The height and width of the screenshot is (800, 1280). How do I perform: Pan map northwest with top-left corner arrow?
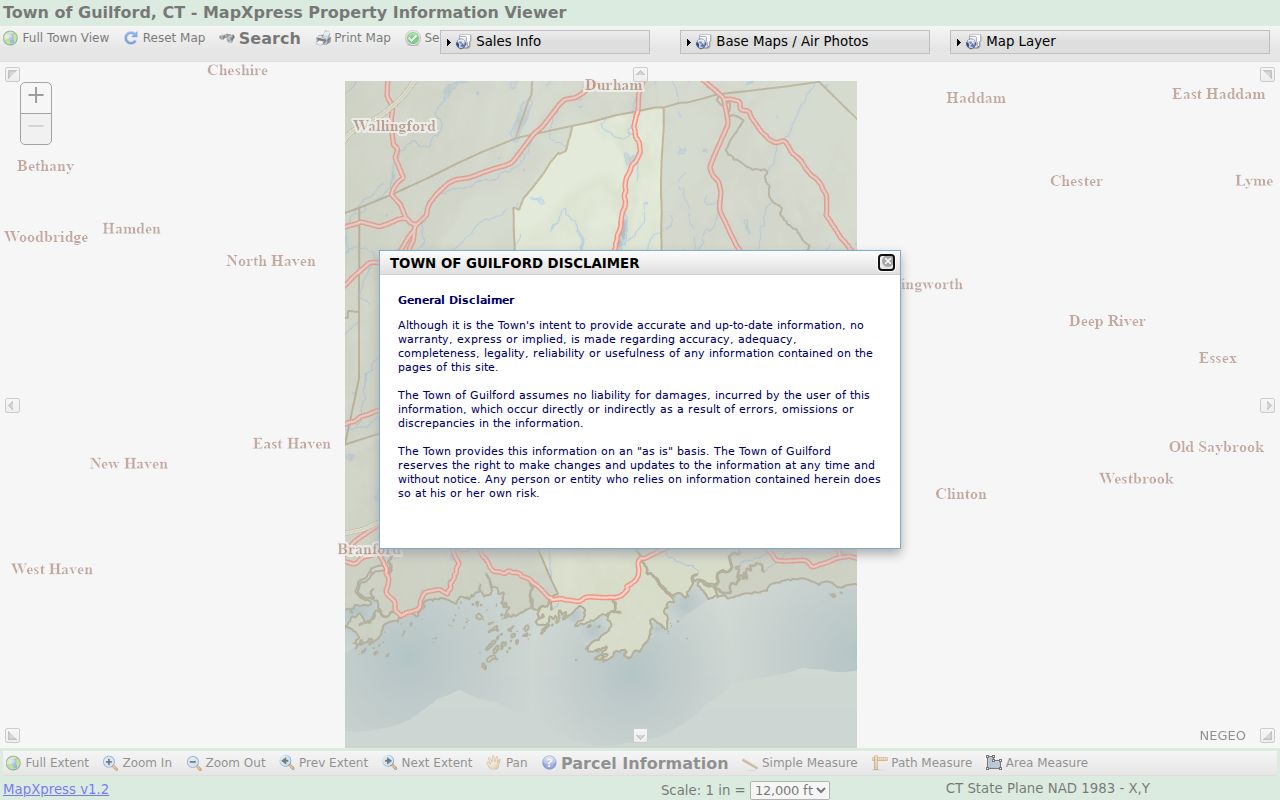(x=12, y=74)
